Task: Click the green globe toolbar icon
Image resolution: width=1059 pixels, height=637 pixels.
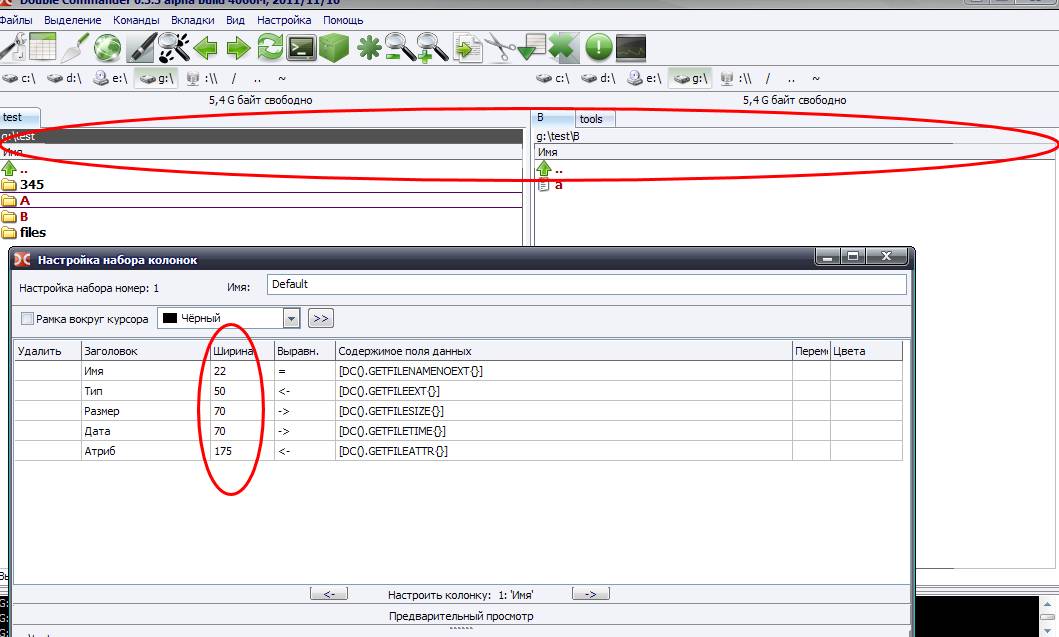Action: click(x=107, y=47)
